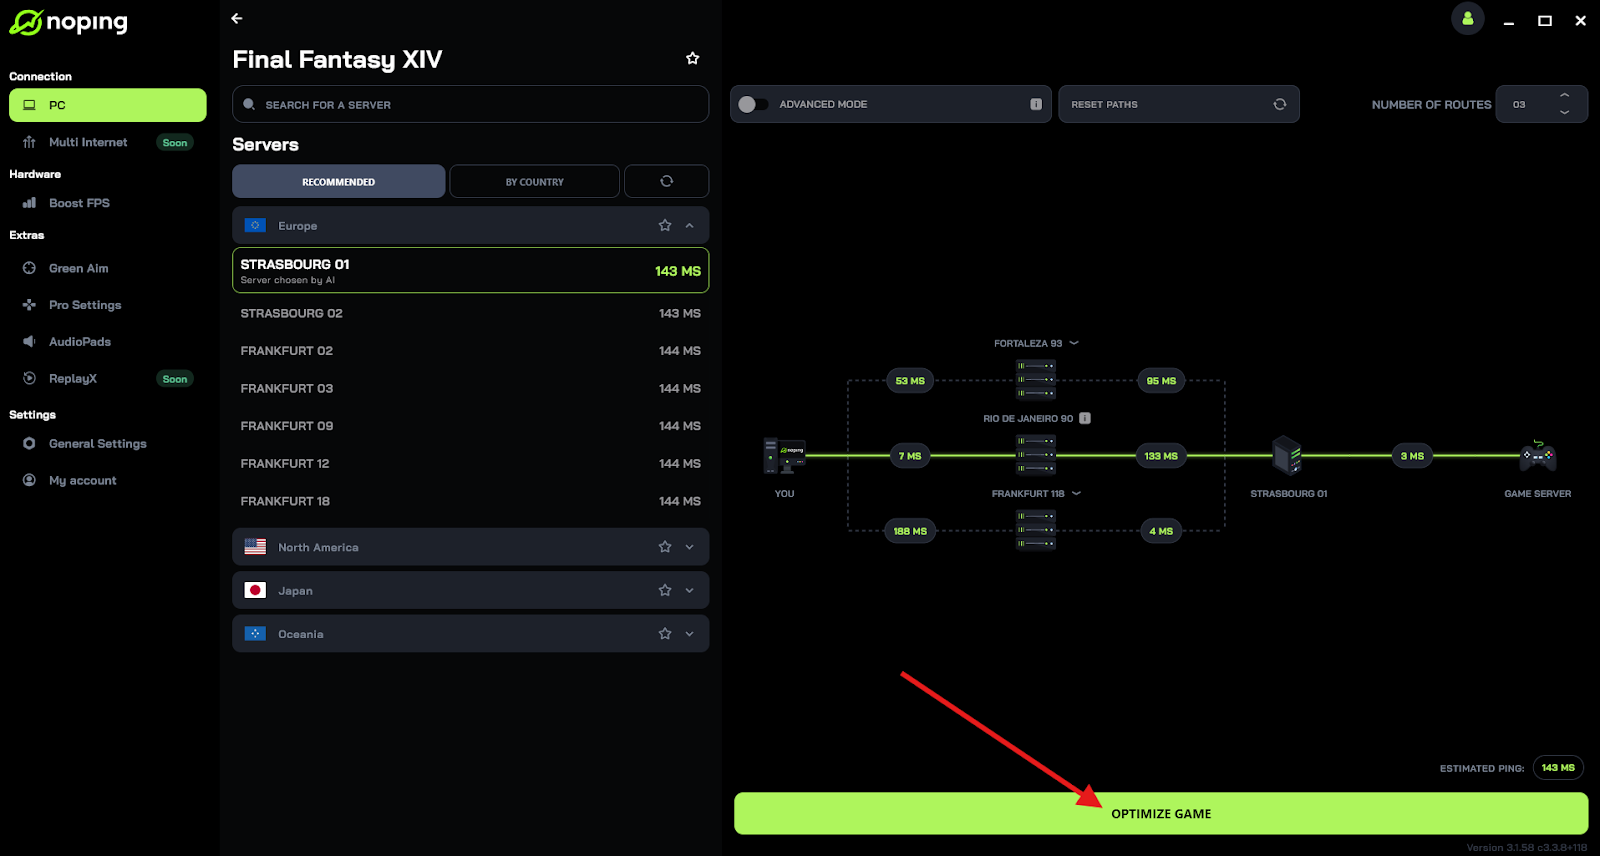Screen dimensions: 1600x856
Task: Select the Frankfurt 12 server
Action: (471, 463)
